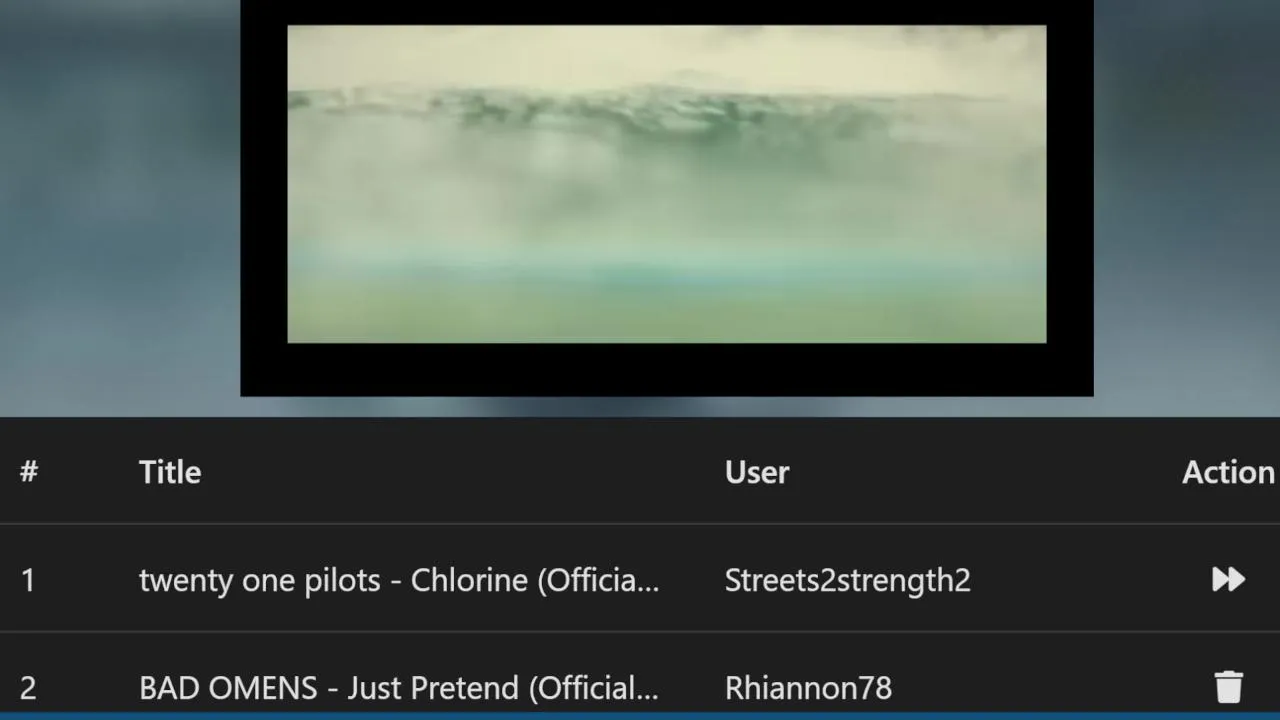Click the video player preview
The width and height of the screenshot is (1280, 720).
[x=667, y=184]
